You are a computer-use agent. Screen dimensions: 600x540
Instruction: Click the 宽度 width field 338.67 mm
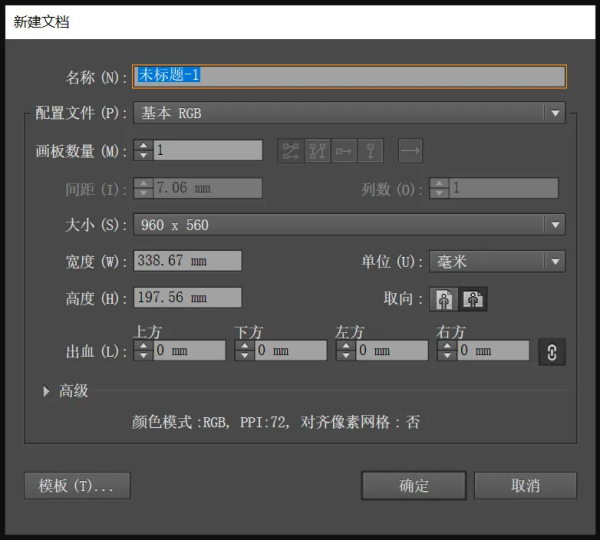click(188, 261)
